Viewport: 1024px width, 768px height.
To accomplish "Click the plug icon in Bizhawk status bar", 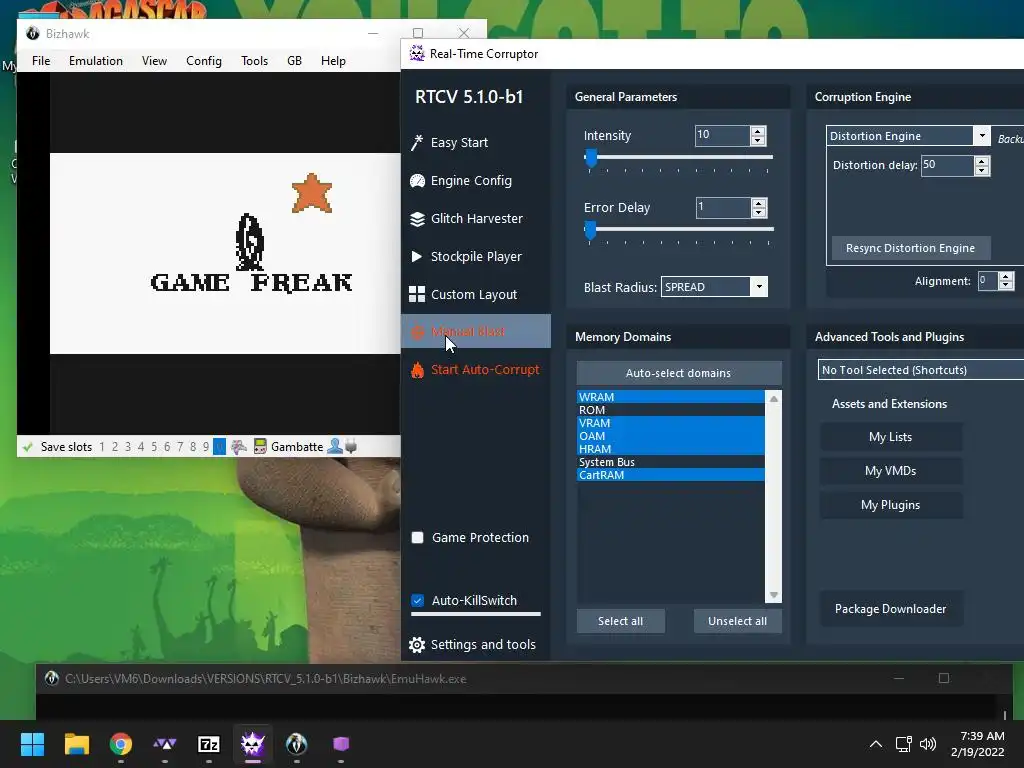I will [x=351, y=447].
